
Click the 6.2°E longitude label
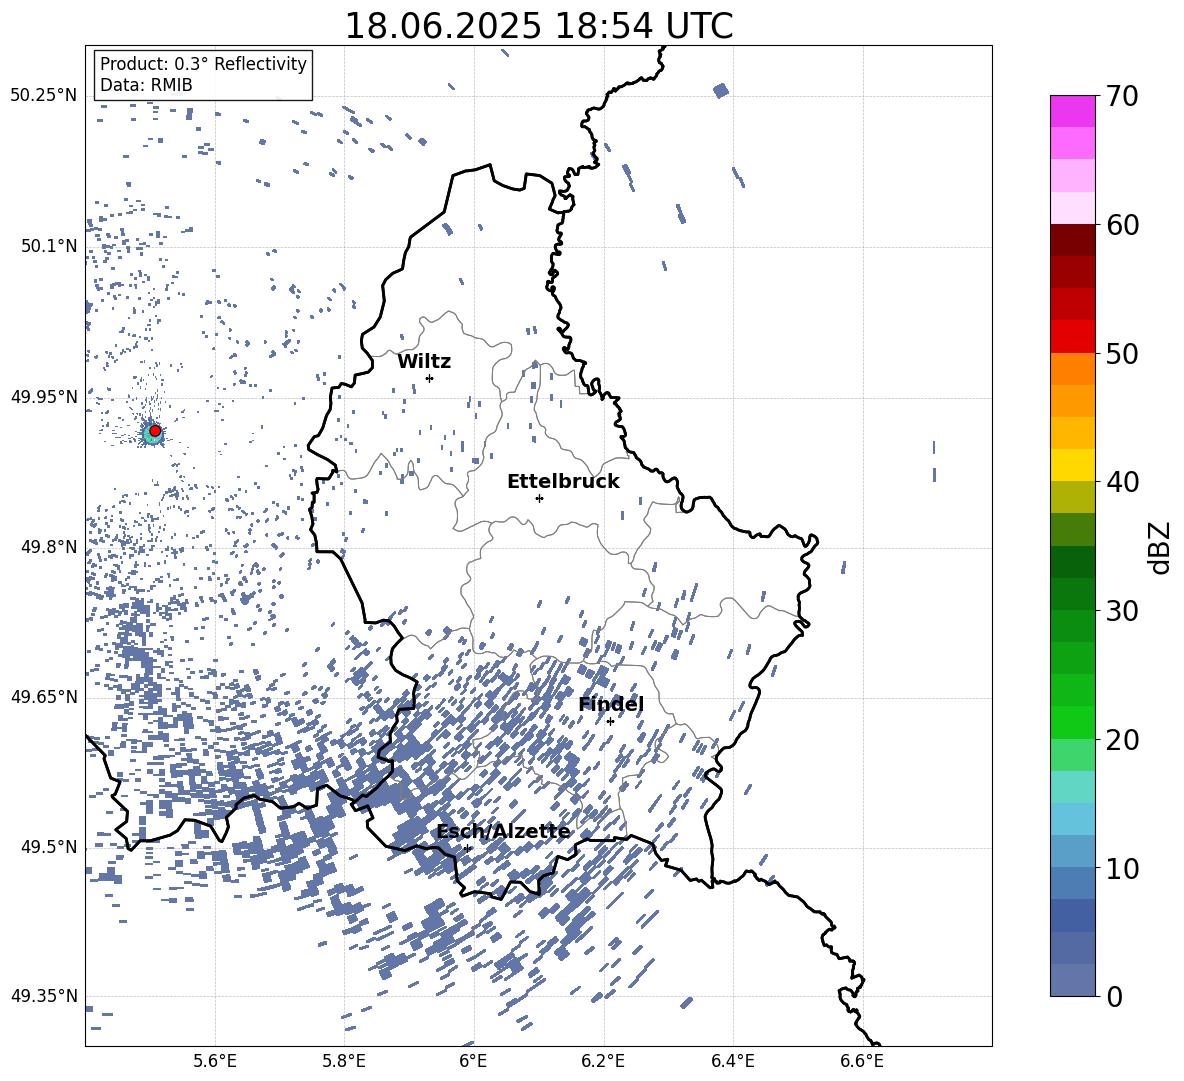[603, 1061]
